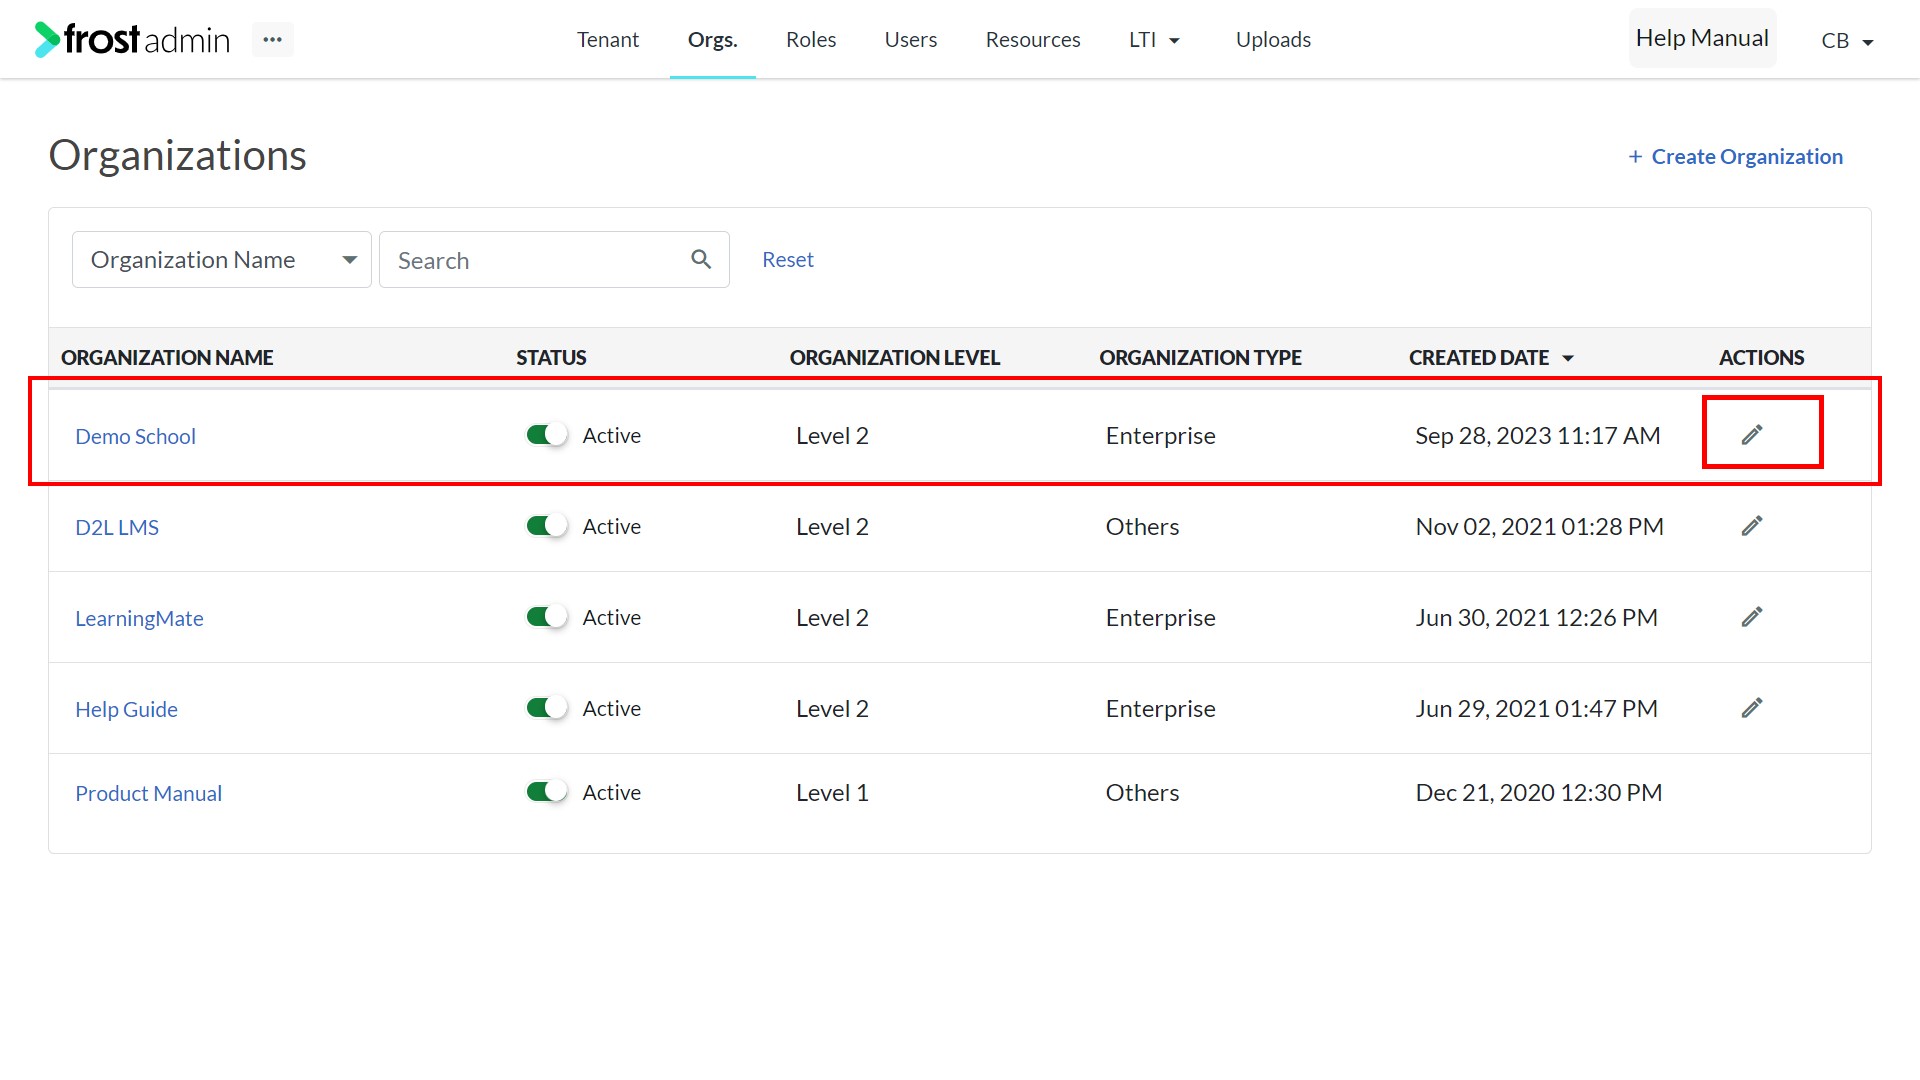Toggle D2L LMS active status
Screen dimensions: 1920x1080
pyautogui.click(x=547, y=526)
